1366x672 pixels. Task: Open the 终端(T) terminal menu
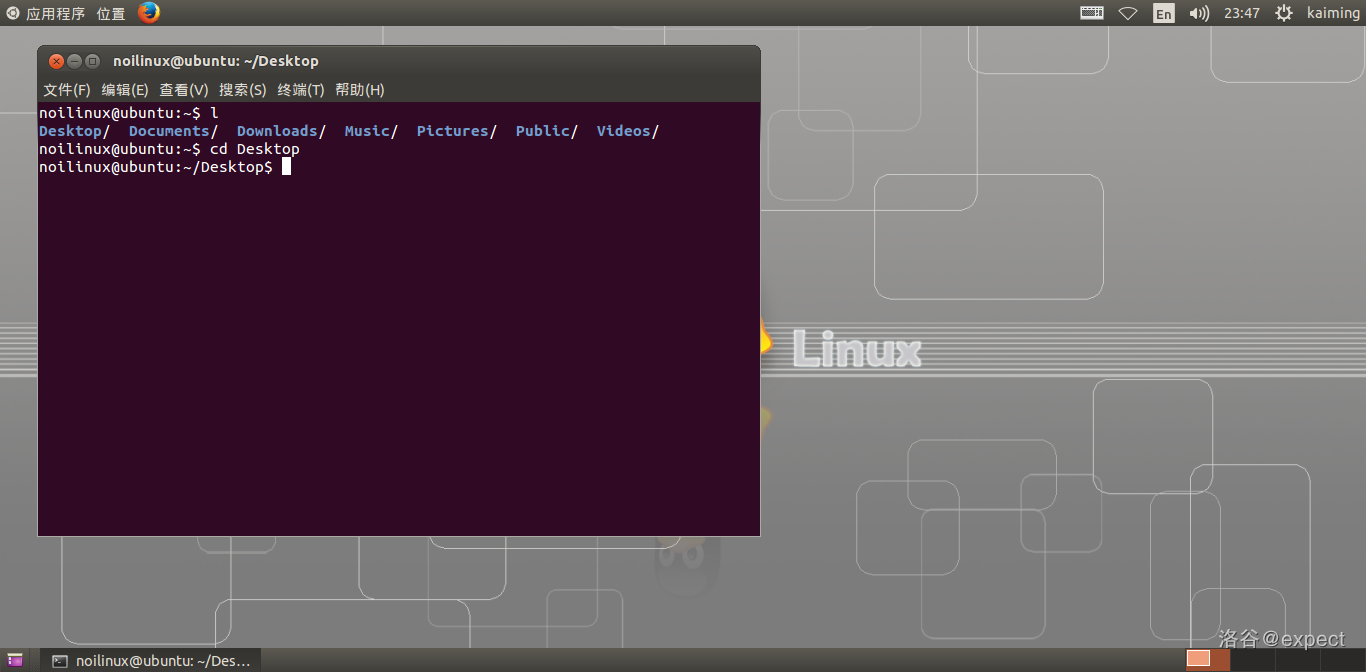click(x=301, y=90)
